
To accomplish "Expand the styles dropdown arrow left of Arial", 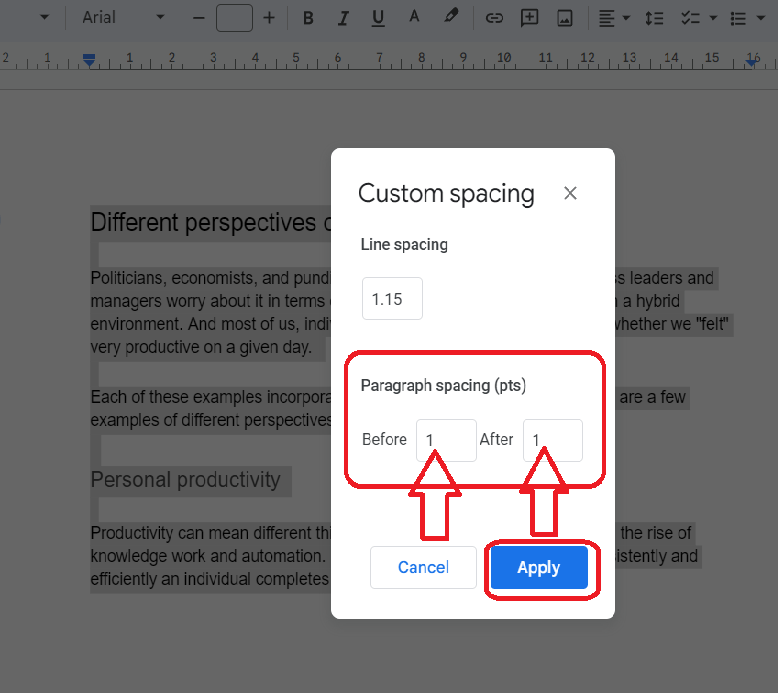I will pyautogui.click(x=45, y=17).
